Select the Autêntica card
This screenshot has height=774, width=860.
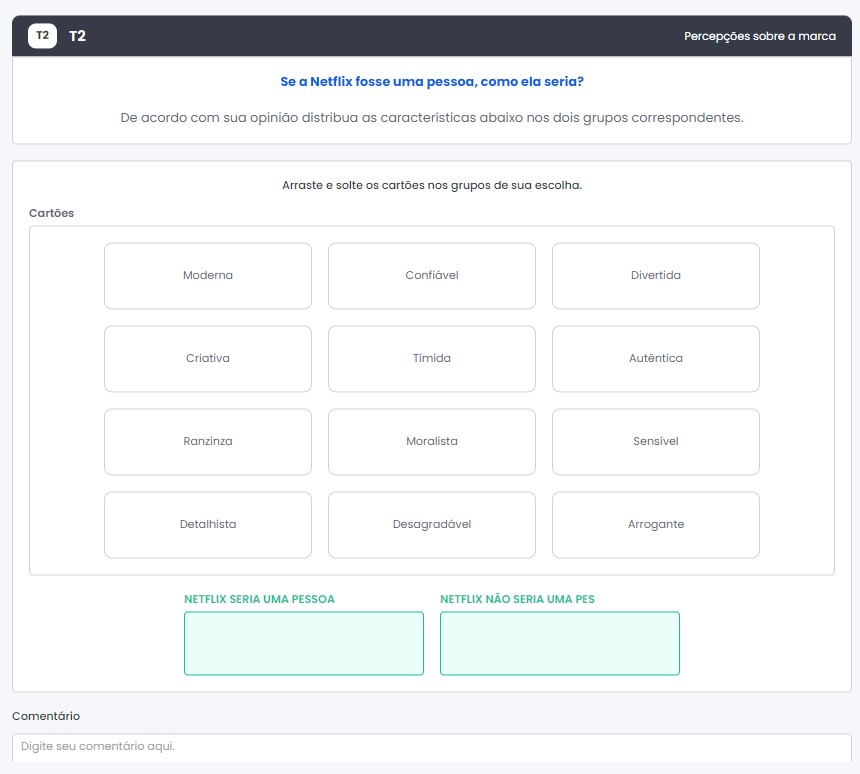[x=655, y=359]
